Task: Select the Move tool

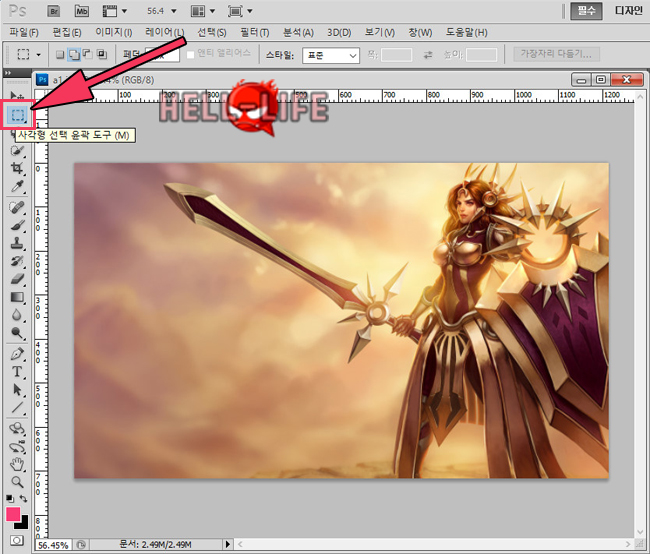Action: [17, 96]
